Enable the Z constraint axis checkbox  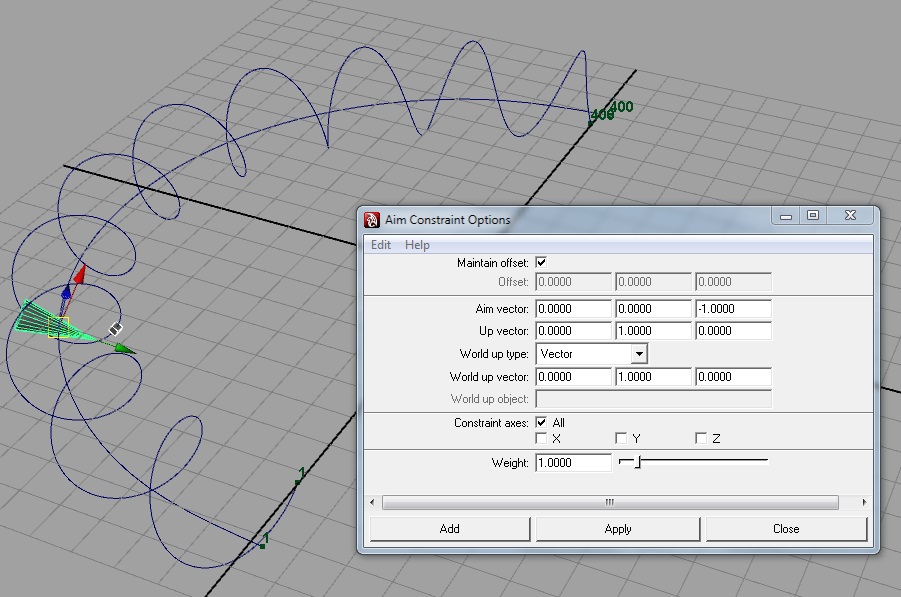tap(700, 438)
